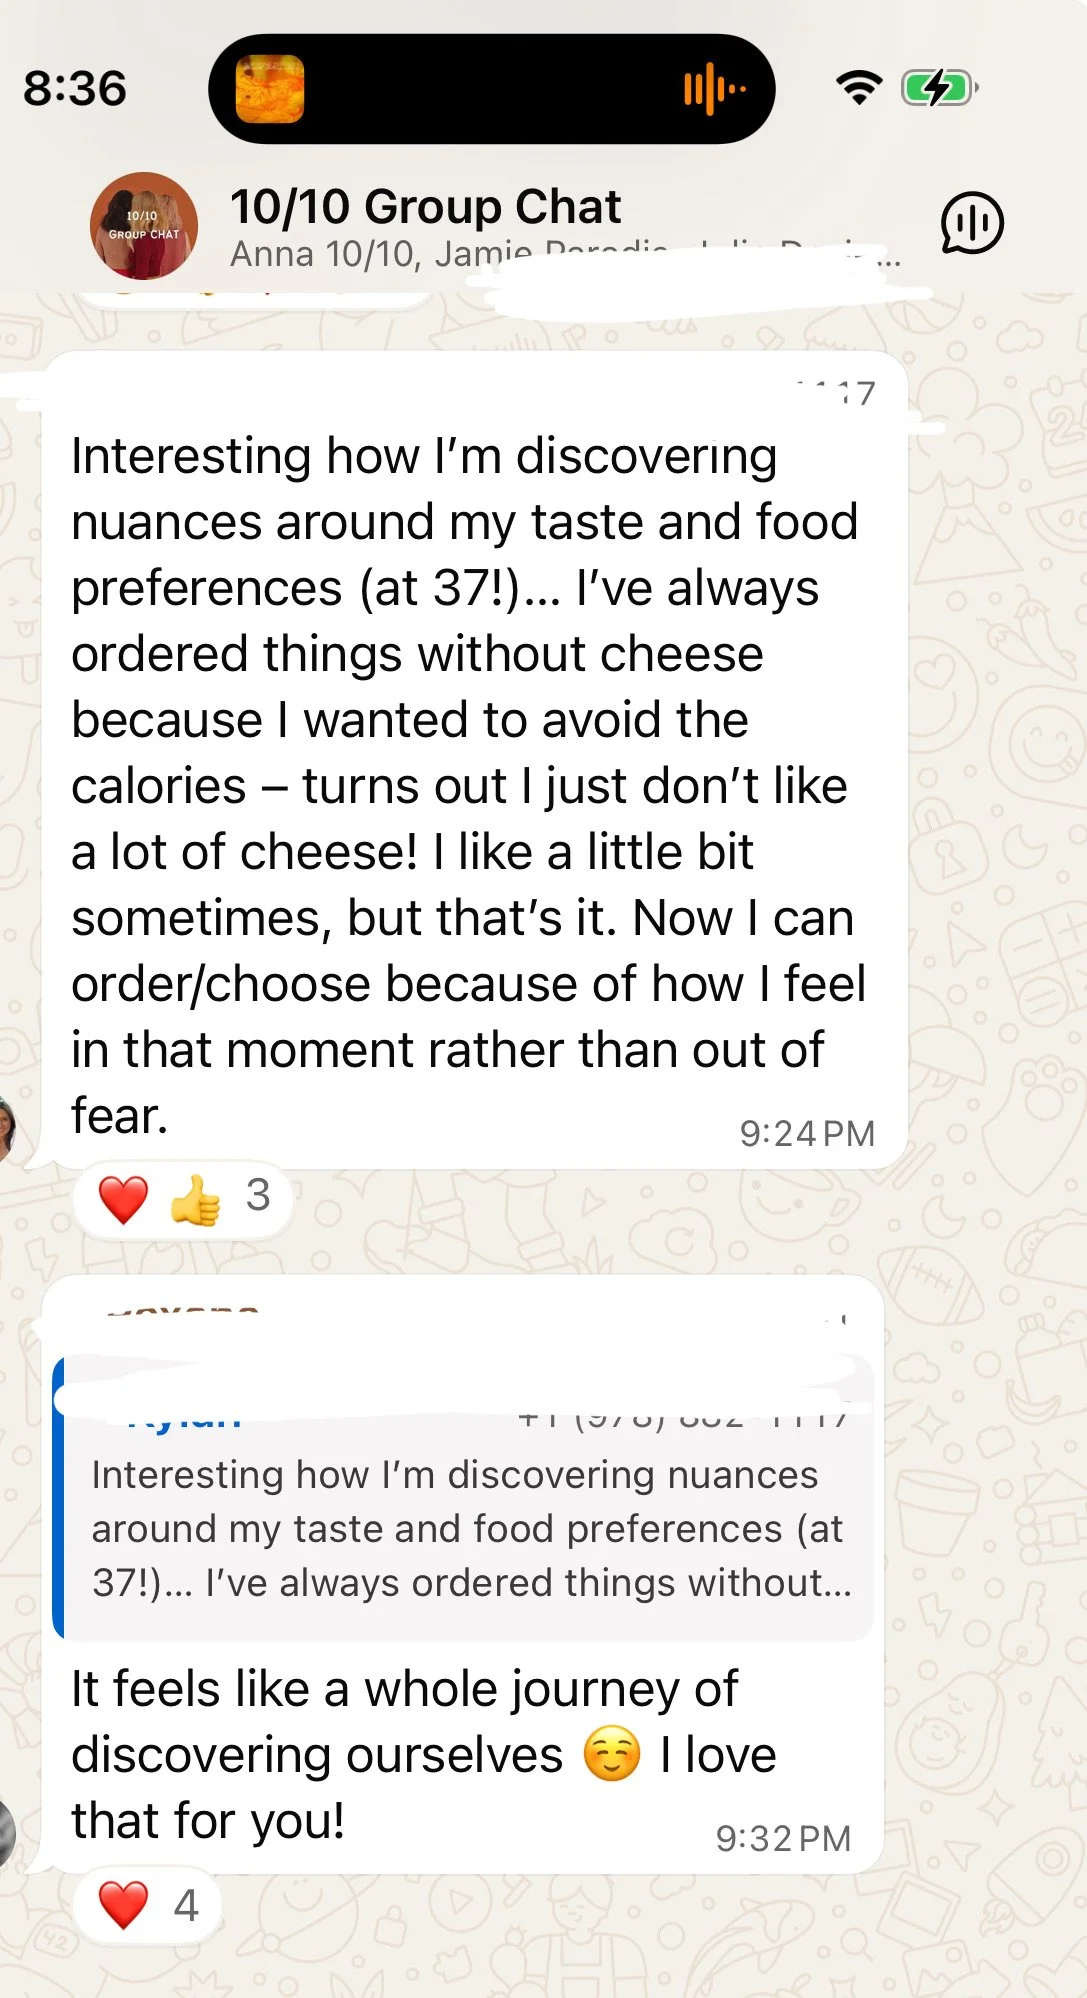
Task: Tap the sender avatar beside the reply message
Action: click(7, 1834)
